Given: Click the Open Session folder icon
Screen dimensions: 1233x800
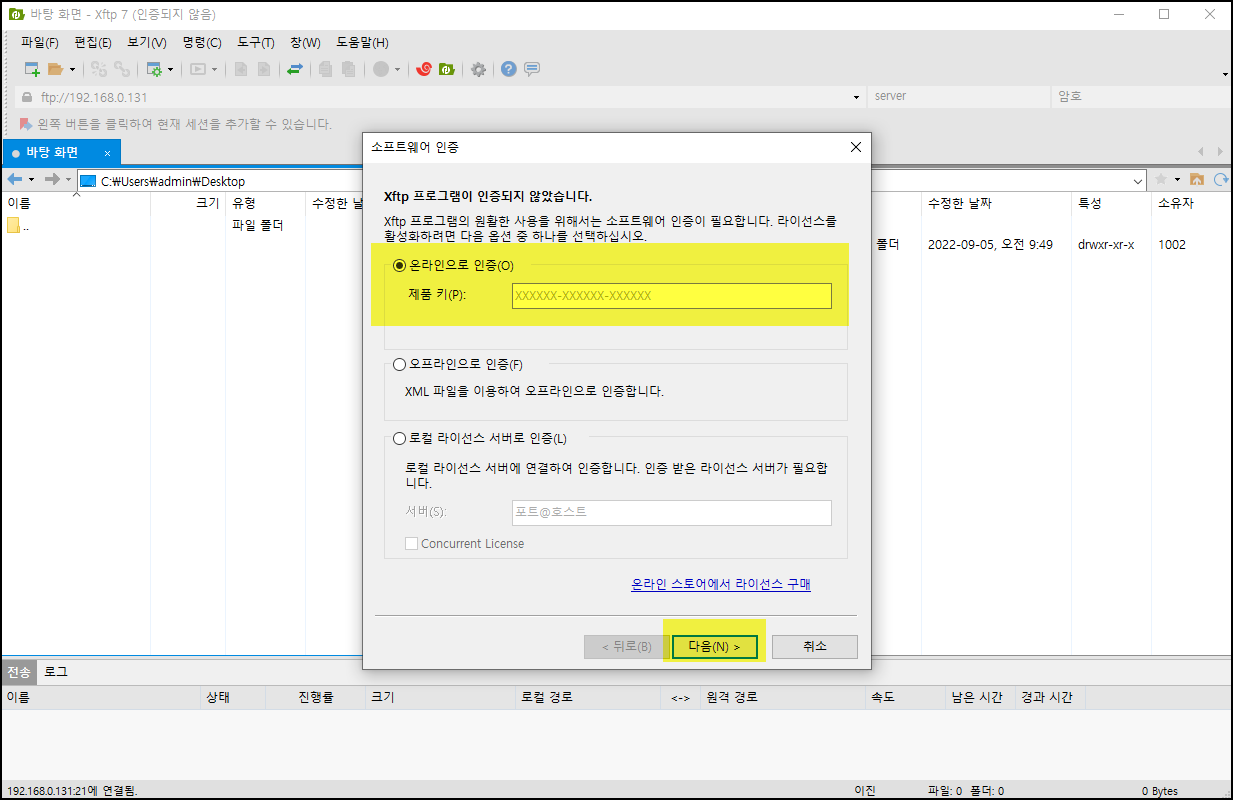Looking at the screenshot, I should [55, 69].
